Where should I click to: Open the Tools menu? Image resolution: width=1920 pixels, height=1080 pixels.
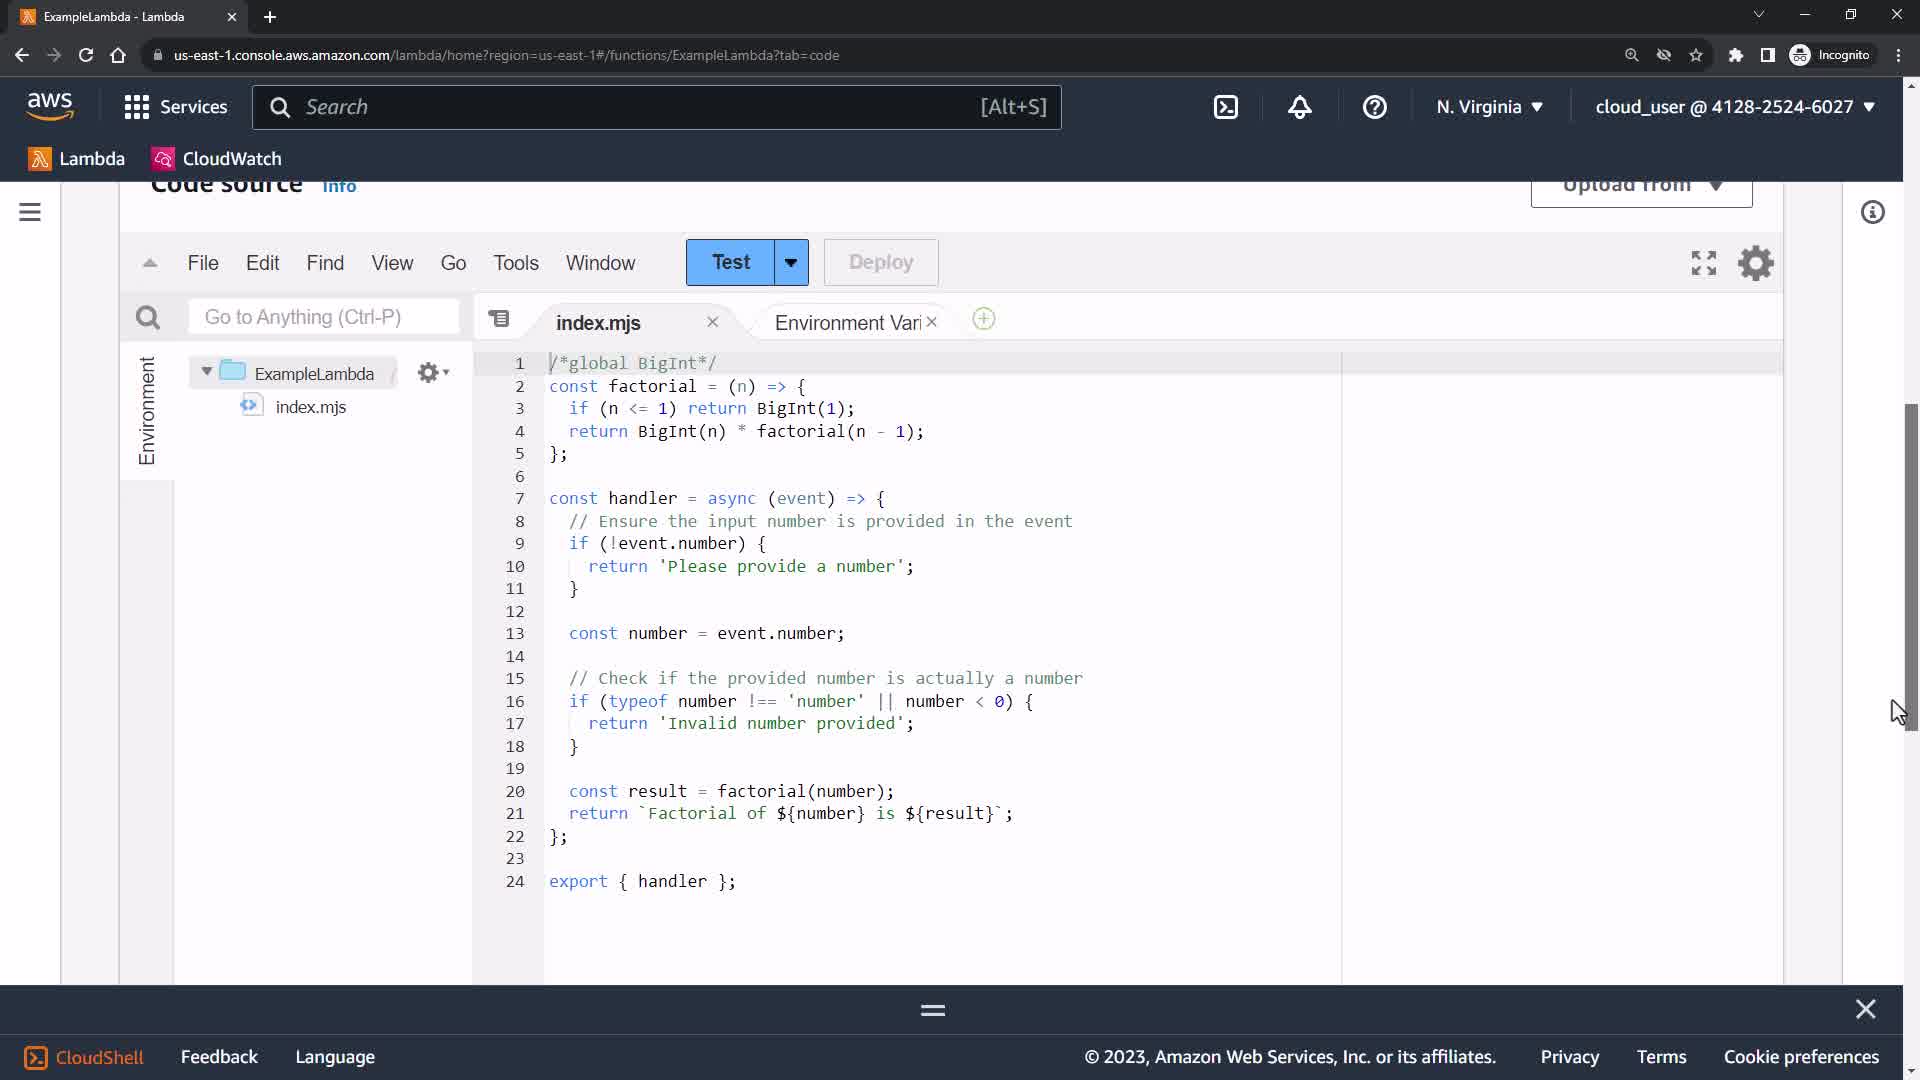coord(515,263)
